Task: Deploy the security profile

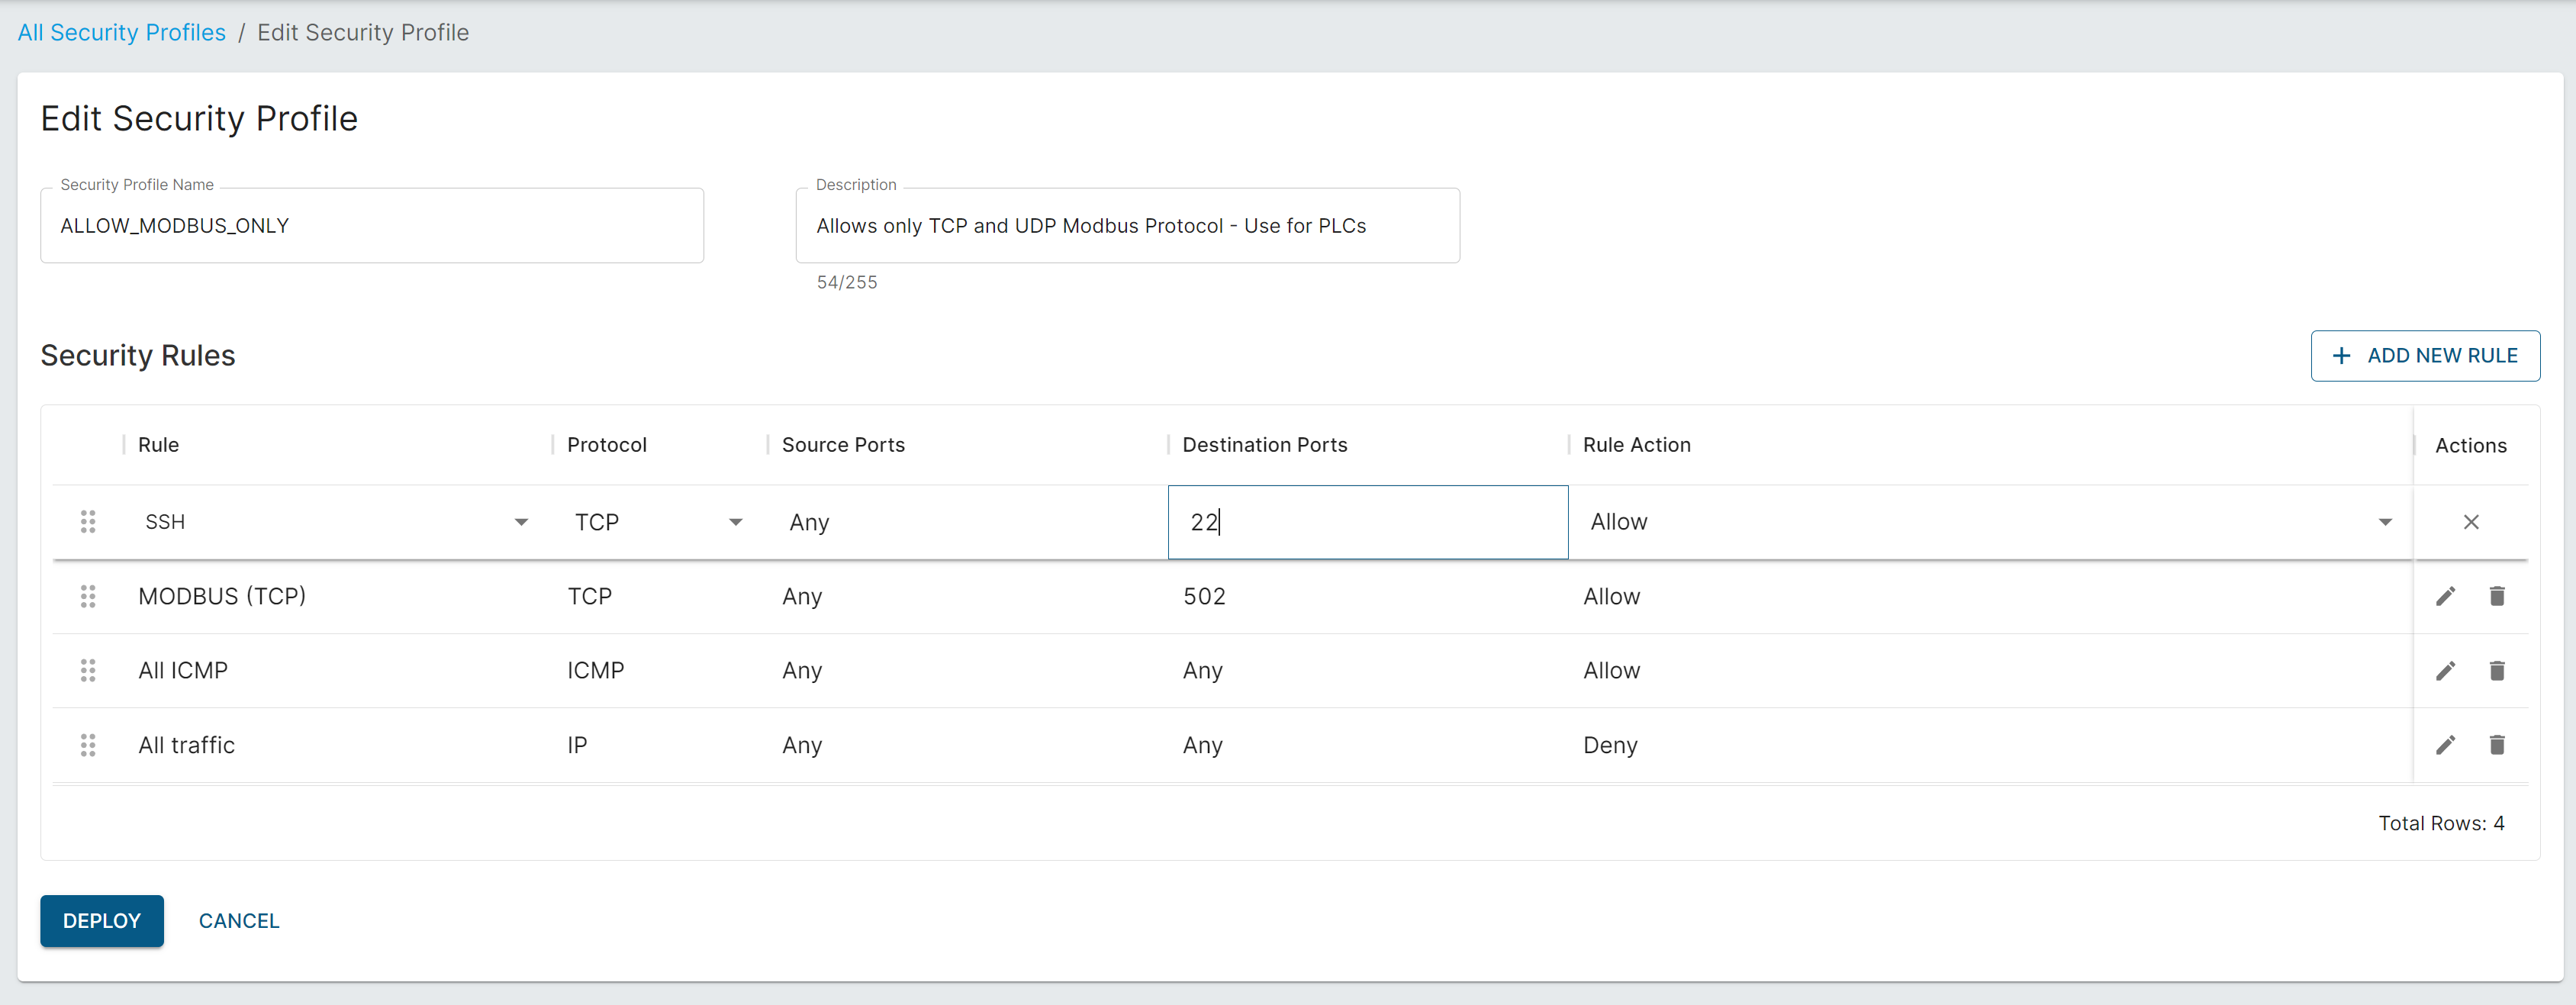Action: (102, 920)
